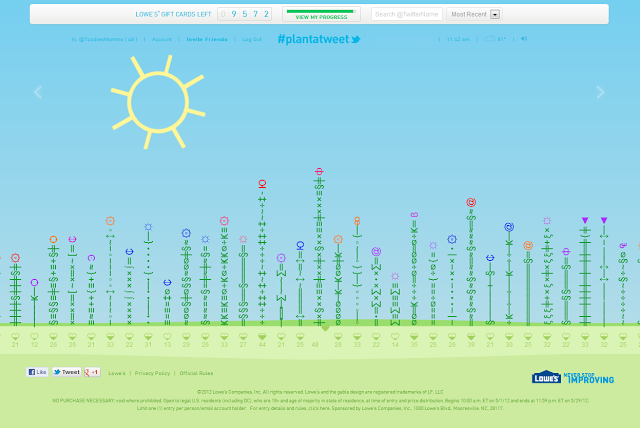Screen dimensions: 640x428
Task: Click the hi @ToodiesMomma profile link
Action: tap(104, 39)
